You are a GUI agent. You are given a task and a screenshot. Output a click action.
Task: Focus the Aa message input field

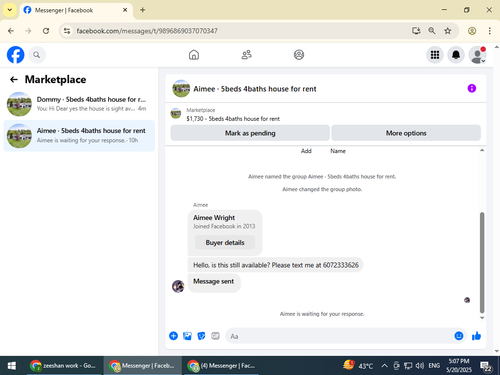pos(340,336)
